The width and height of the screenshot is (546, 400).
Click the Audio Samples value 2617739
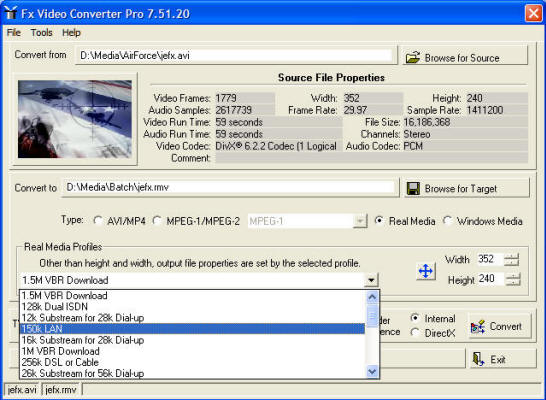(x=244, y=110)
